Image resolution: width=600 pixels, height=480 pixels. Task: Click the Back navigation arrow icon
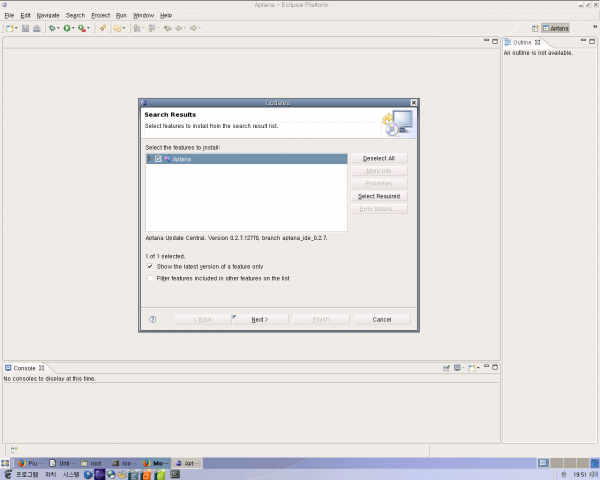(x=179, y=28)
